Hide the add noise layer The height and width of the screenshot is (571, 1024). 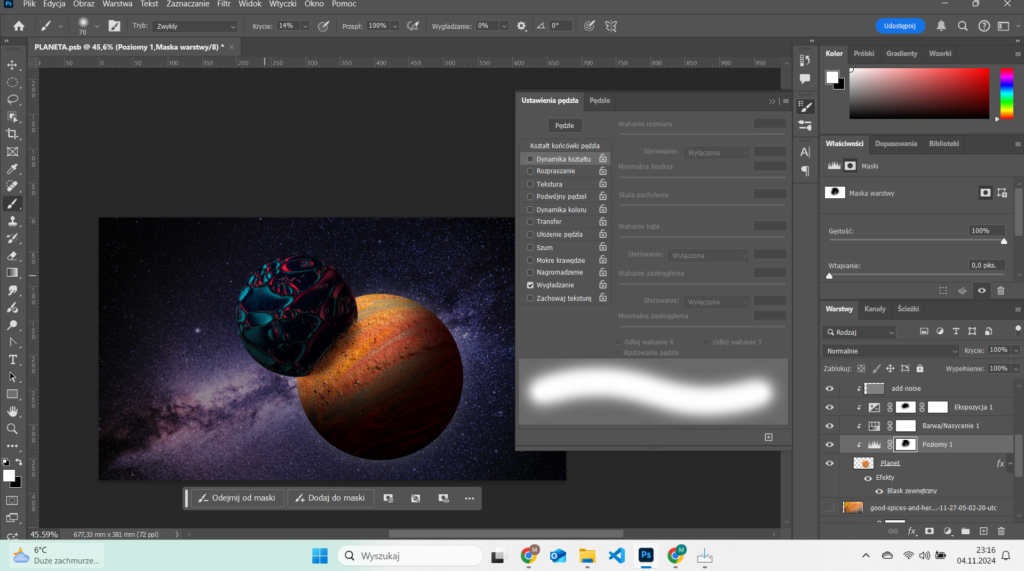(829, 389)
